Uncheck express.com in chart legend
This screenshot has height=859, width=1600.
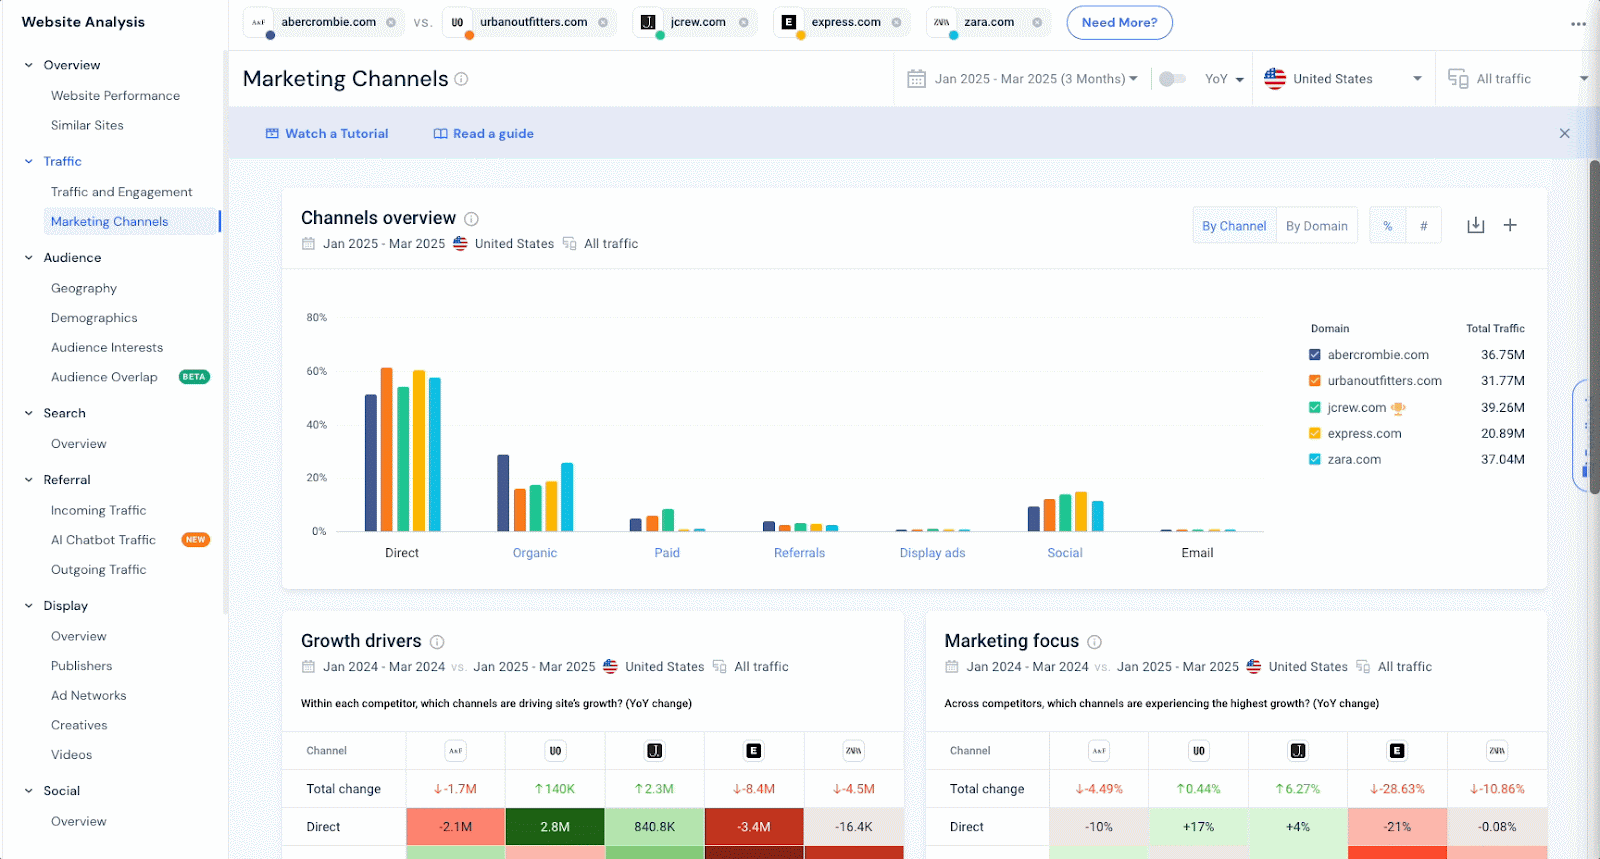[x=1315, y=434]
